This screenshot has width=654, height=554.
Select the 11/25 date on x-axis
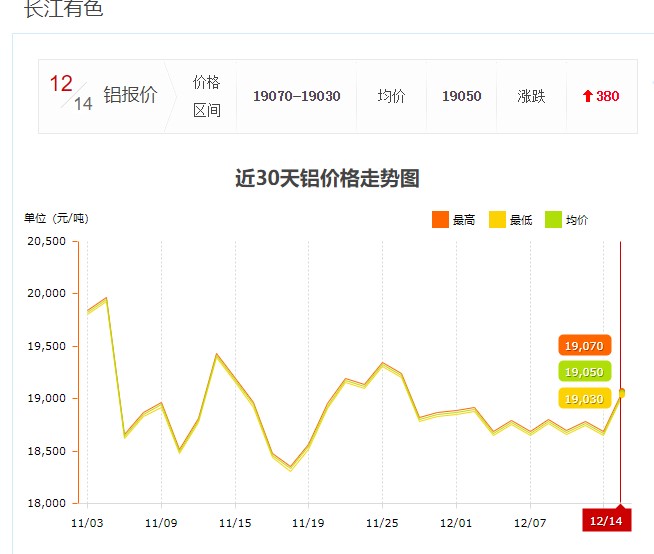tap(382, 522)
